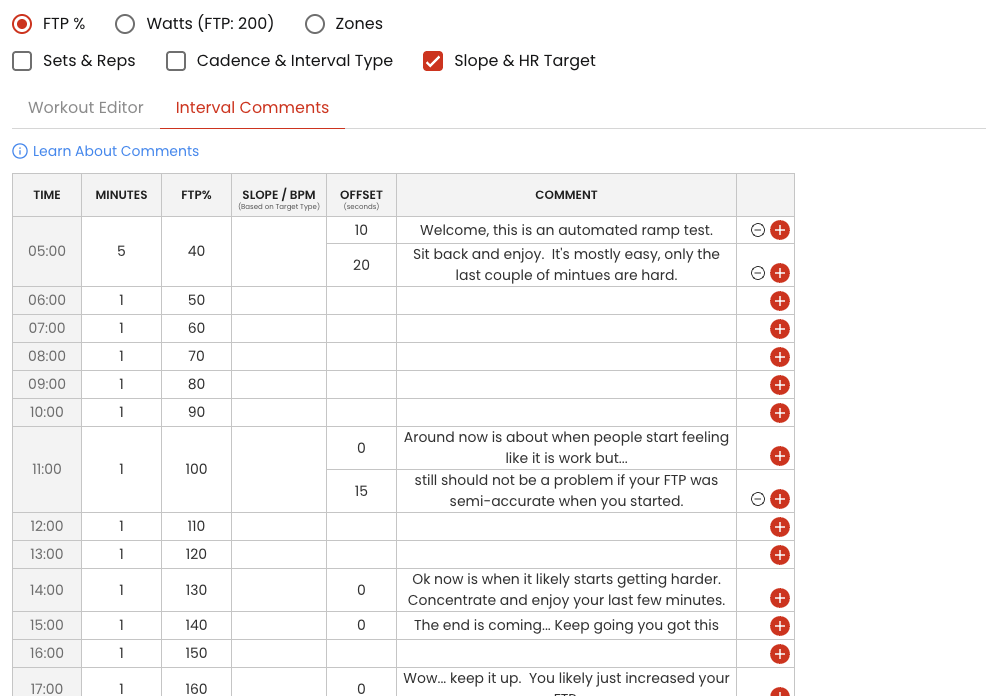Edit the offset value 15 field
The image size is (986, 696).
[361, 491]
